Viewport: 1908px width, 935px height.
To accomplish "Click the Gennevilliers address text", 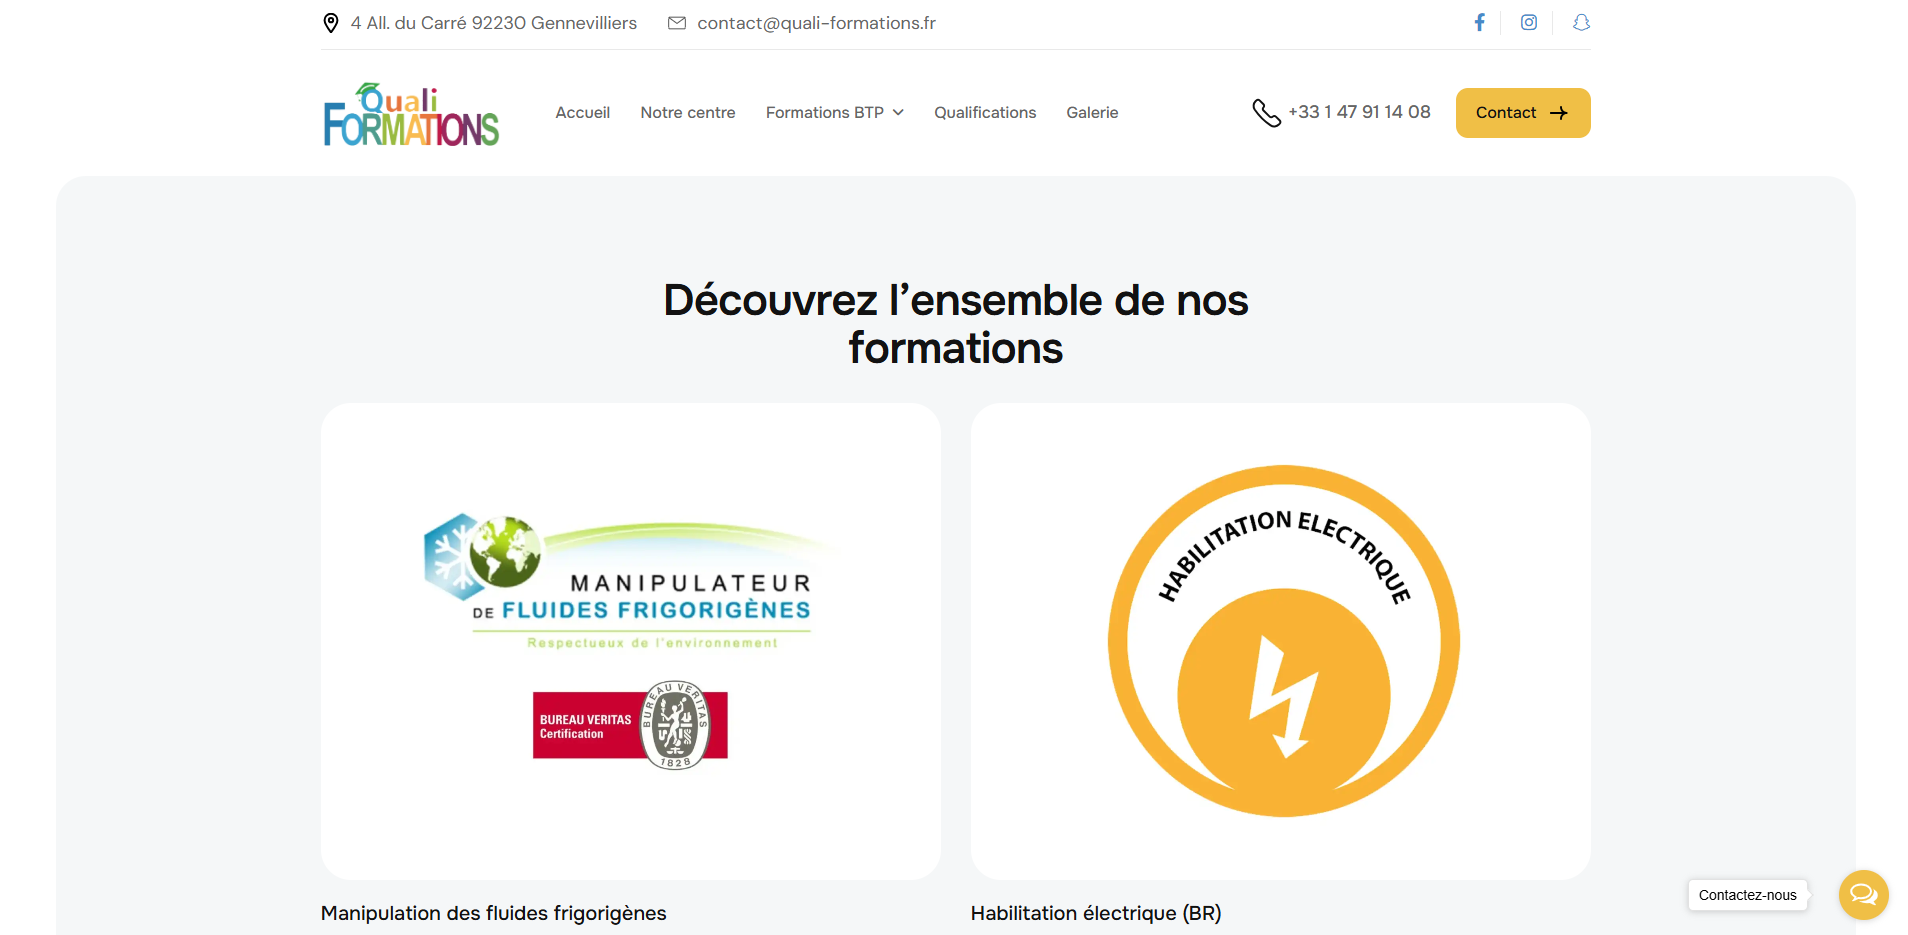I will click(493, 23).
